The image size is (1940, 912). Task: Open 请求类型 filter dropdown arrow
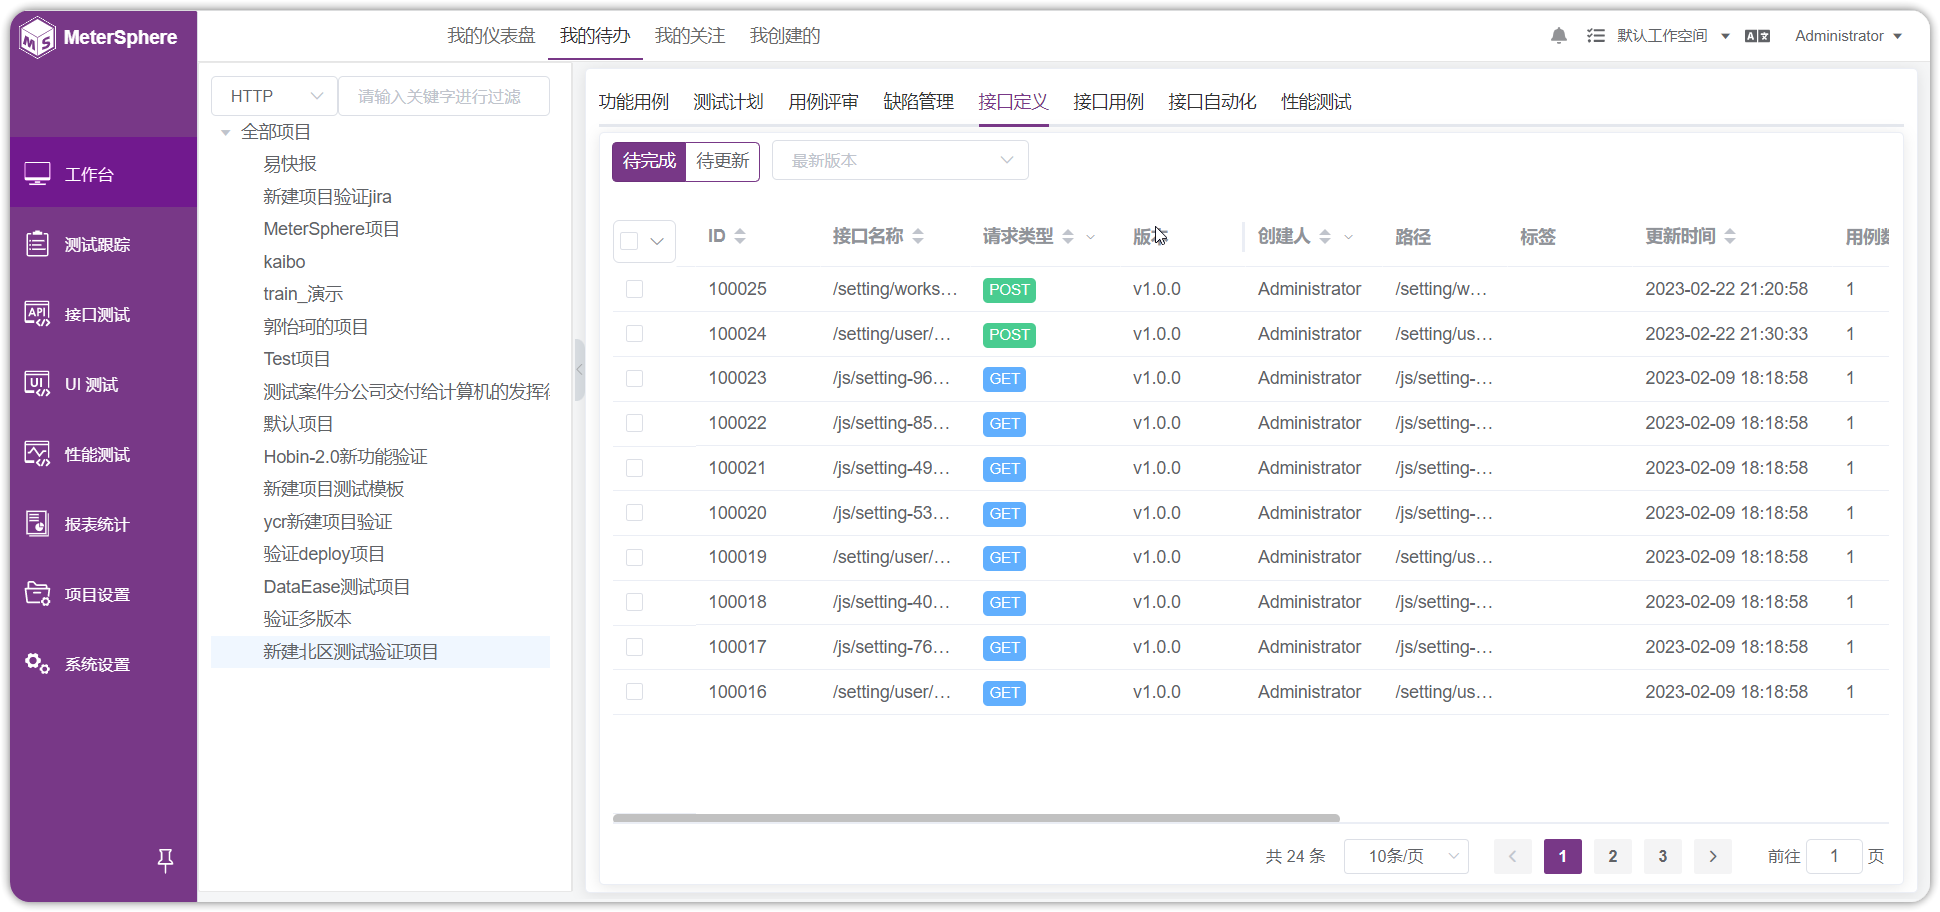pyautogui.click(x=1091, y=237)
